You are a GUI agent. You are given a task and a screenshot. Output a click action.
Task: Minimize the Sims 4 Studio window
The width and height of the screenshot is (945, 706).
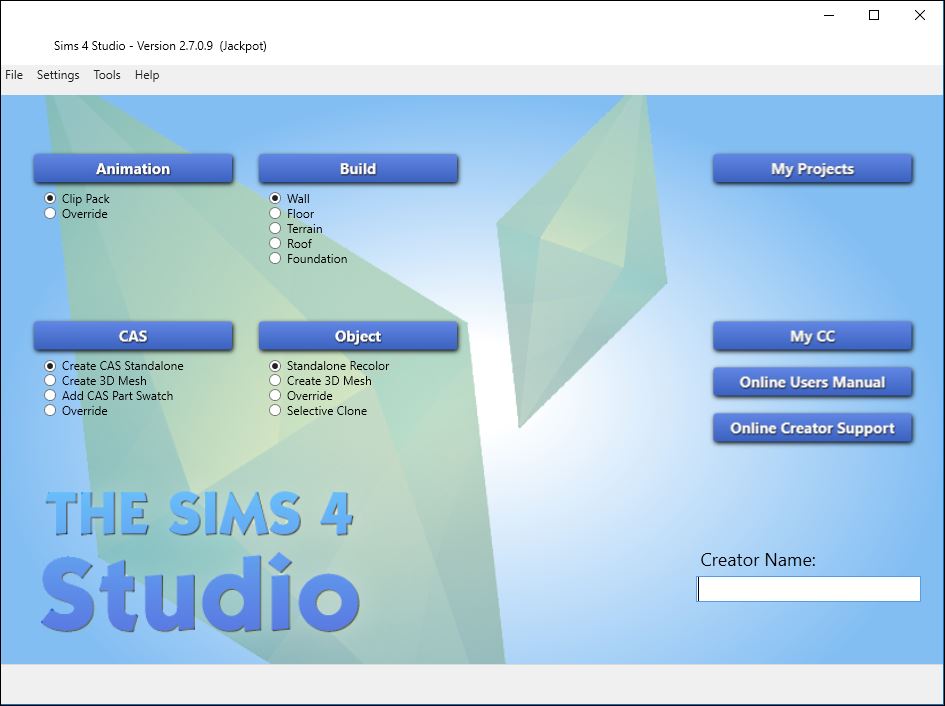[x=829, y=15]
